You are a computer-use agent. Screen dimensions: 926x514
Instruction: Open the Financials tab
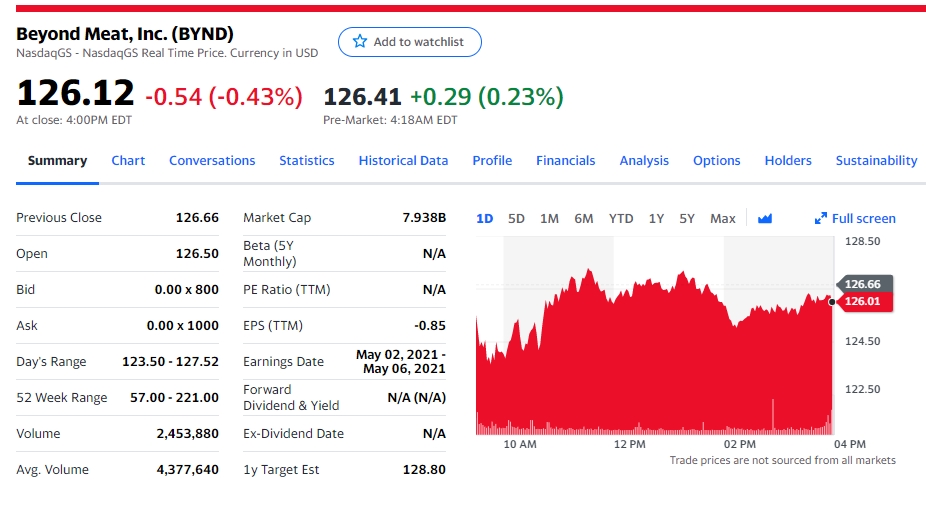[565, 161]
